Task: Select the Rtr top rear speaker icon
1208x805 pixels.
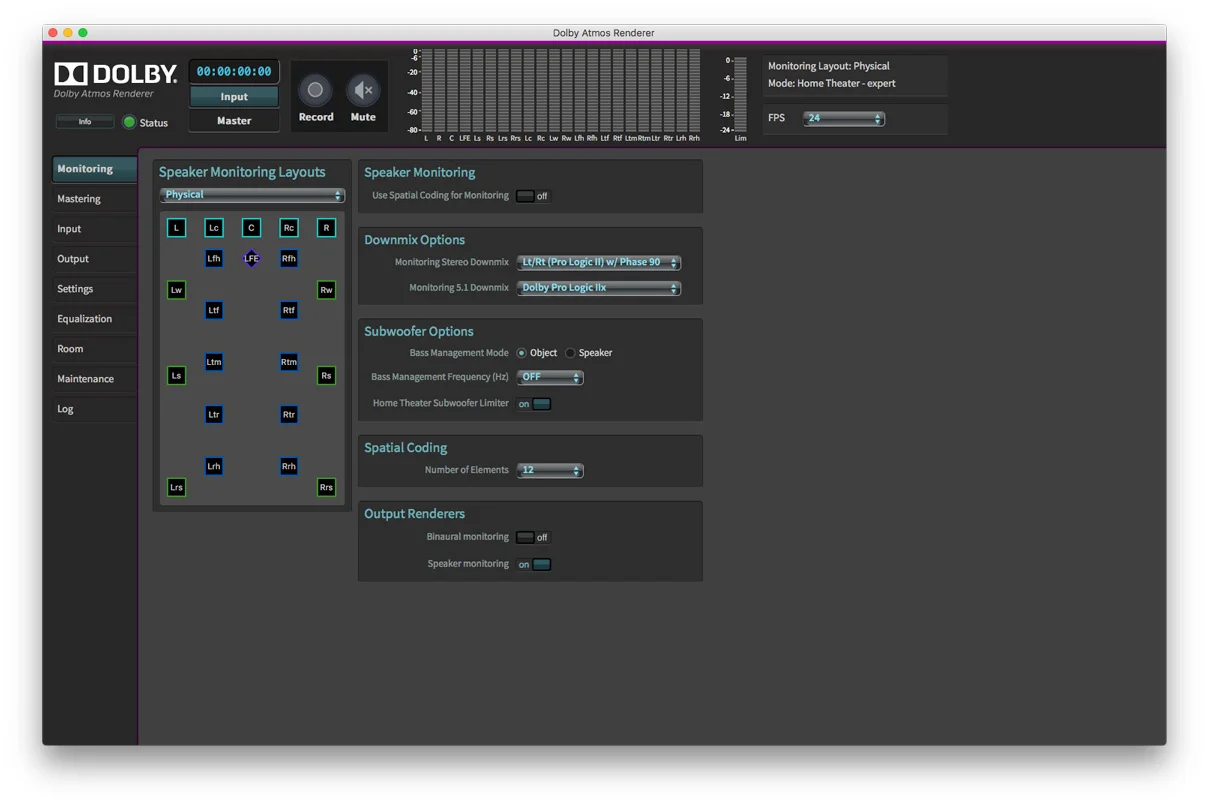Action: point(289,414)
